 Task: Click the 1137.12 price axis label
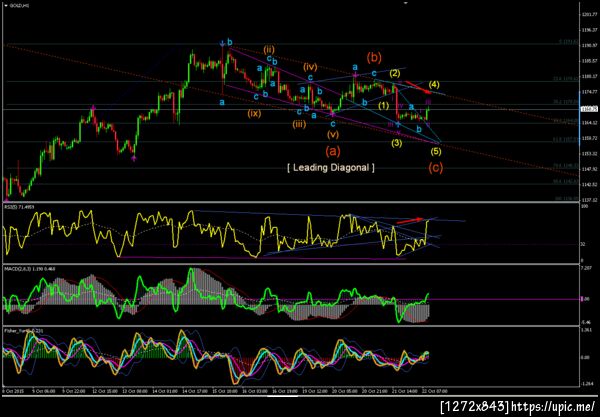click(590, 200)
